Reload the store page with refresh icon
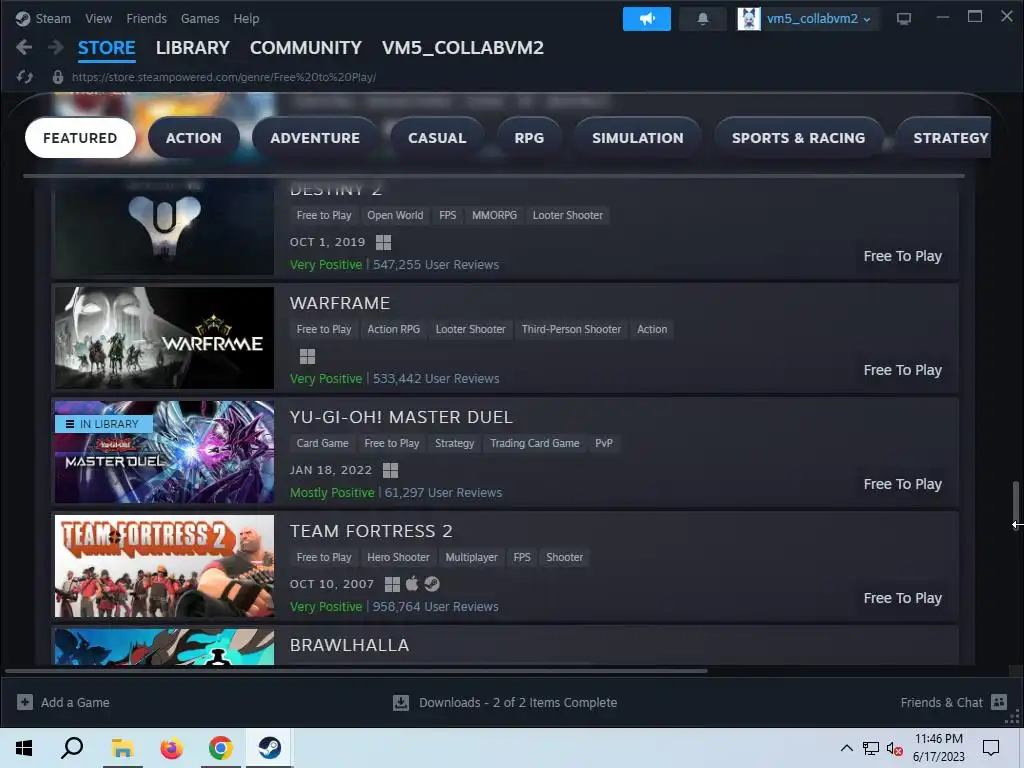Screen dimensions: 1024x768 [x=25, y=77]
